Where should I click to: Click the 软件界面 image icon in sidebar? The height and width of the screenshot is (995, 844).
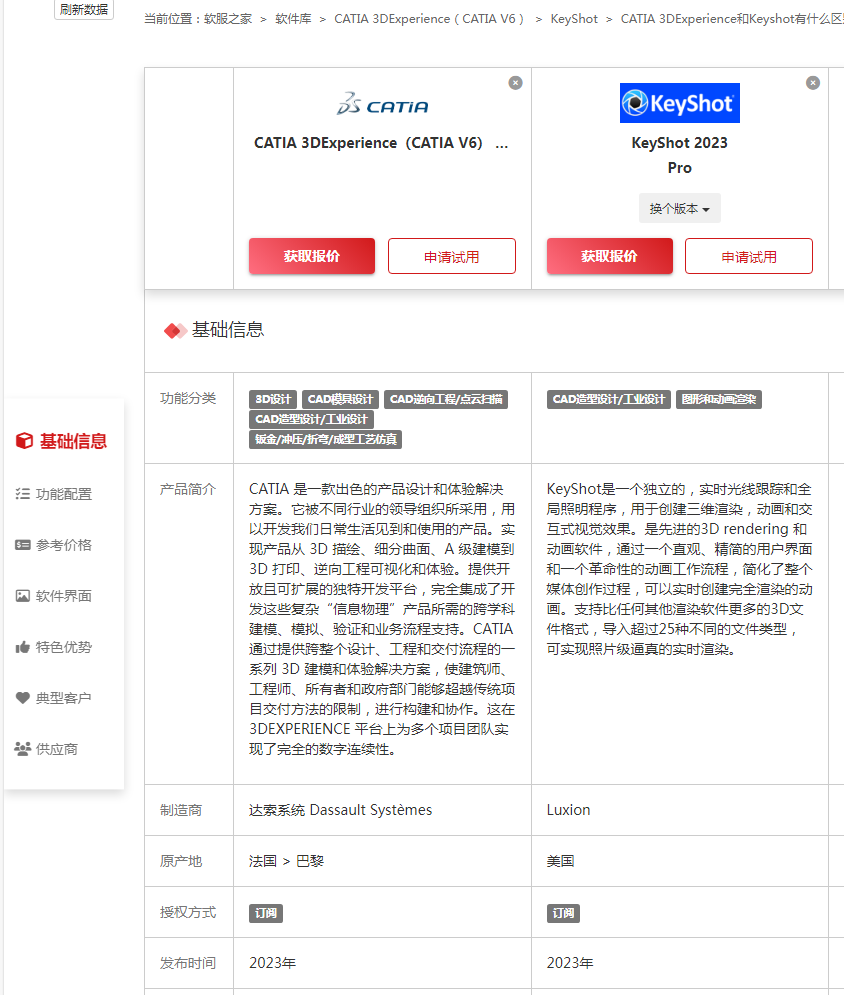pyautogui.click(x=23, y=596)
